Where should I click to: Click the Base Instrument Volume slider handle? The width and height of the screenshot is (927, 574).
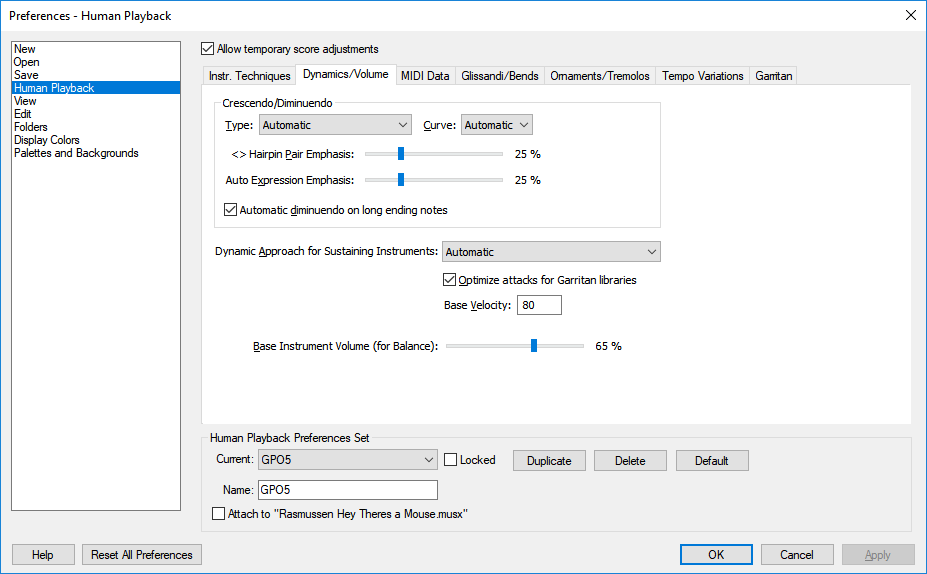tap(534, 346)
